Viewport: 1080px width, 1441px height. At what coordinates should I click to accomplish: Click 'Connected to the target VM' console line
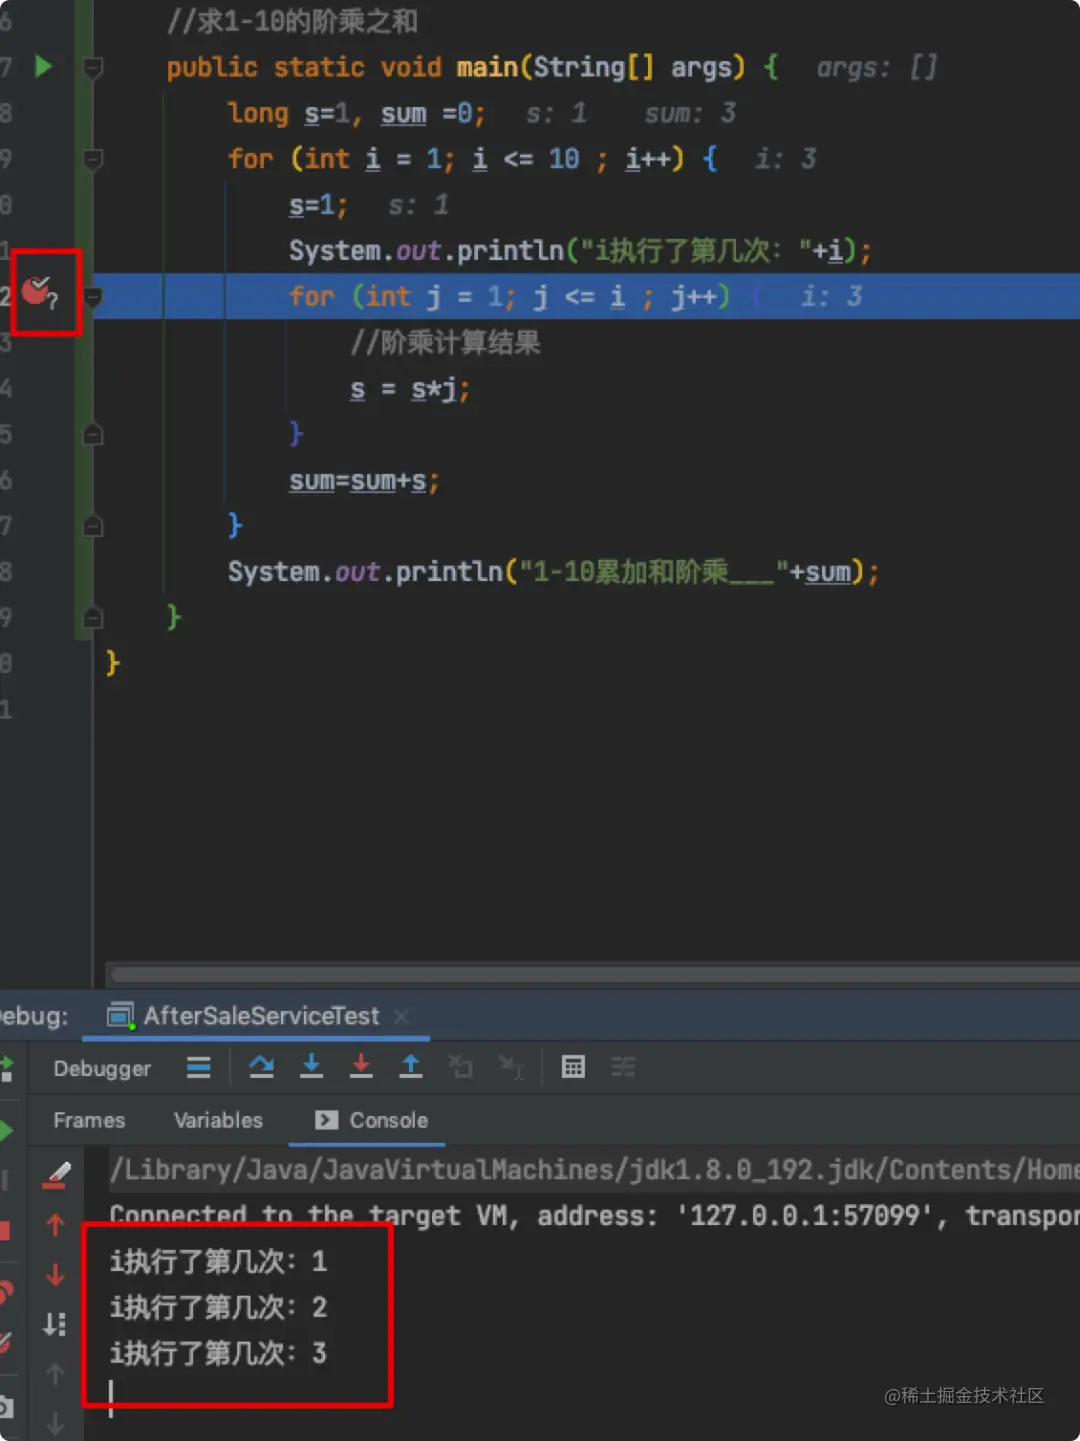click(594, 1216)
